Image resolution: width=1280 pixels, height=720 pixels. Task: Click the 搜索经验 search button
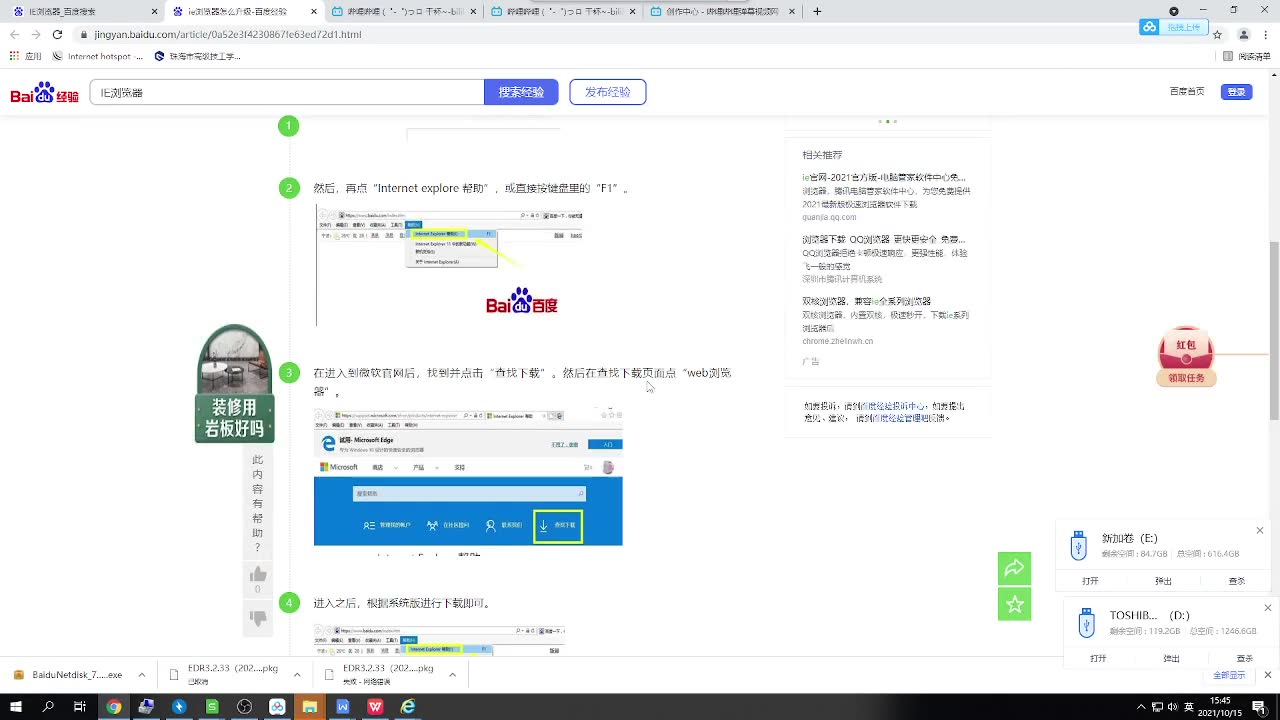(x=521, y=92)
